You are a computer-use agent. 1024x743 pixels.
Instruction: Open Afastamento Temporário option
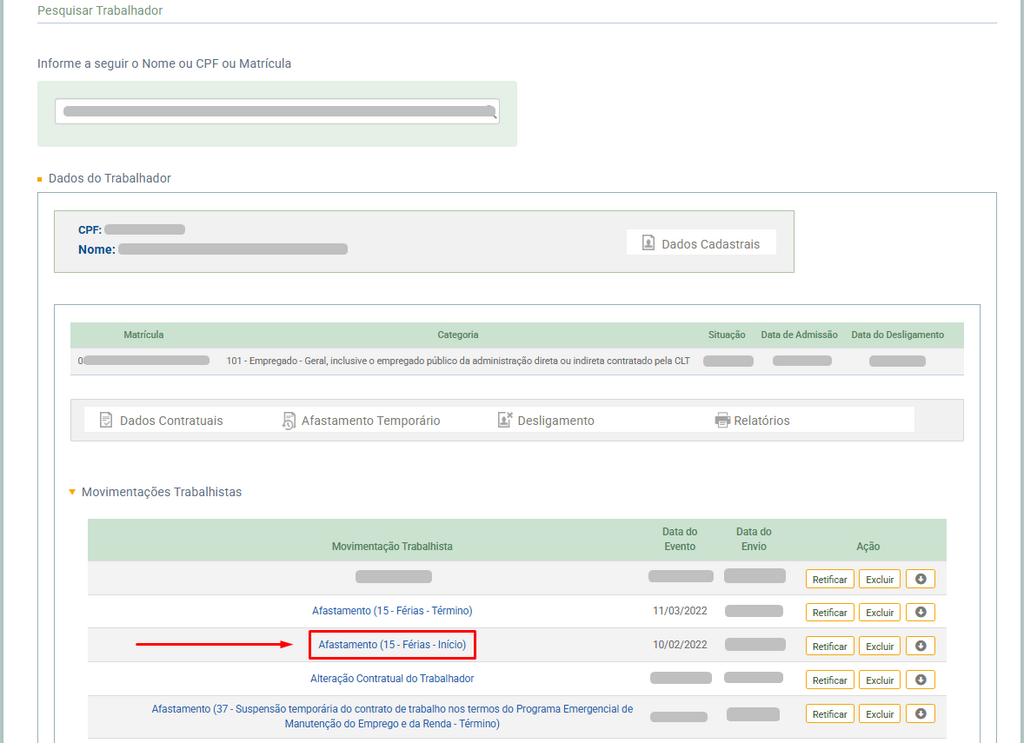(361, 421)
